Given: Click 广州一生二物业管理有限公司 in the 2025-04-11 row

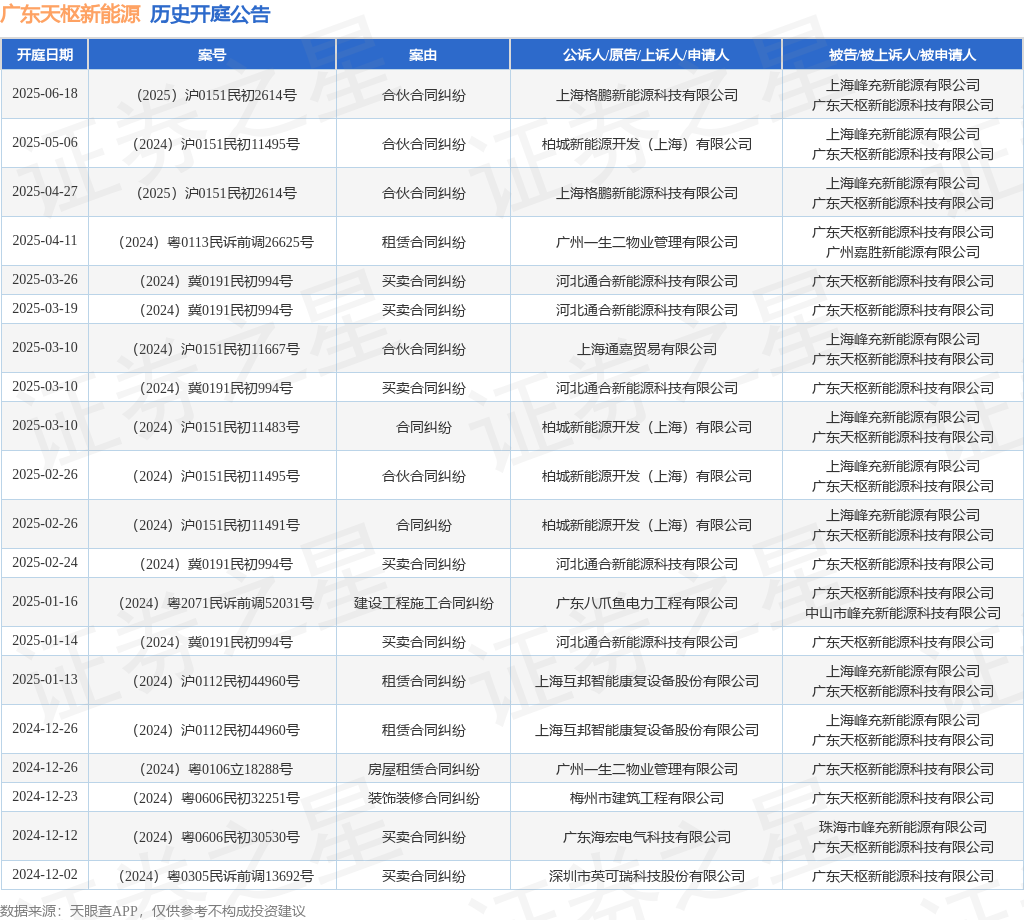Looking at the screenshot, I should tap(647, 242).
